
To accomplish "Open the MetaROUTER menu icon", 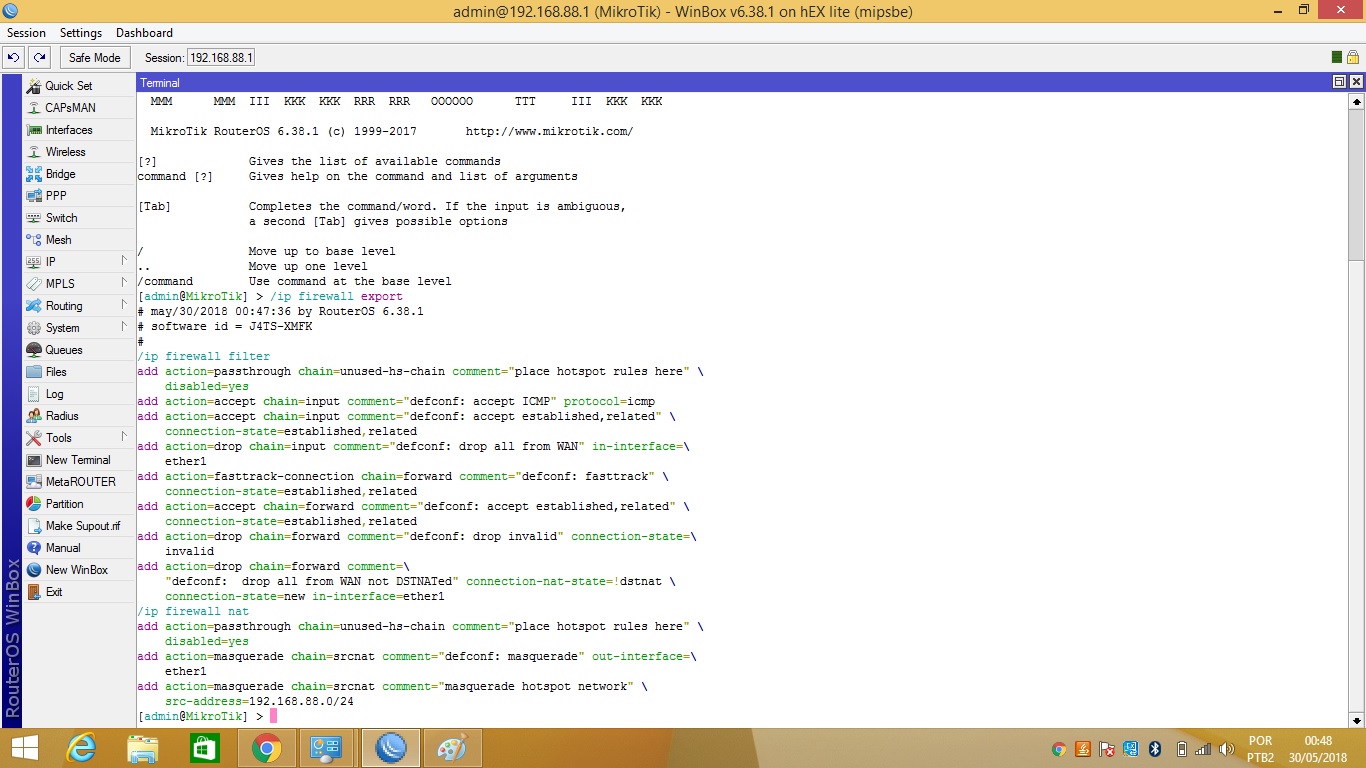I will (x=34, y=482).
